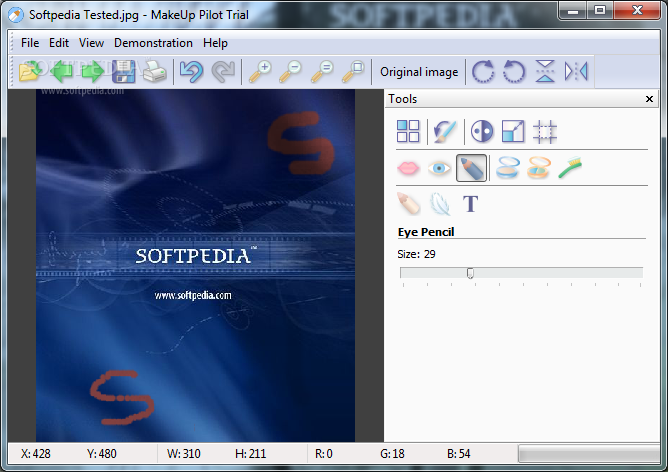Mirror image horizontally
The width and height of the screenshot is (668, 472).
[x=576, y=71]
